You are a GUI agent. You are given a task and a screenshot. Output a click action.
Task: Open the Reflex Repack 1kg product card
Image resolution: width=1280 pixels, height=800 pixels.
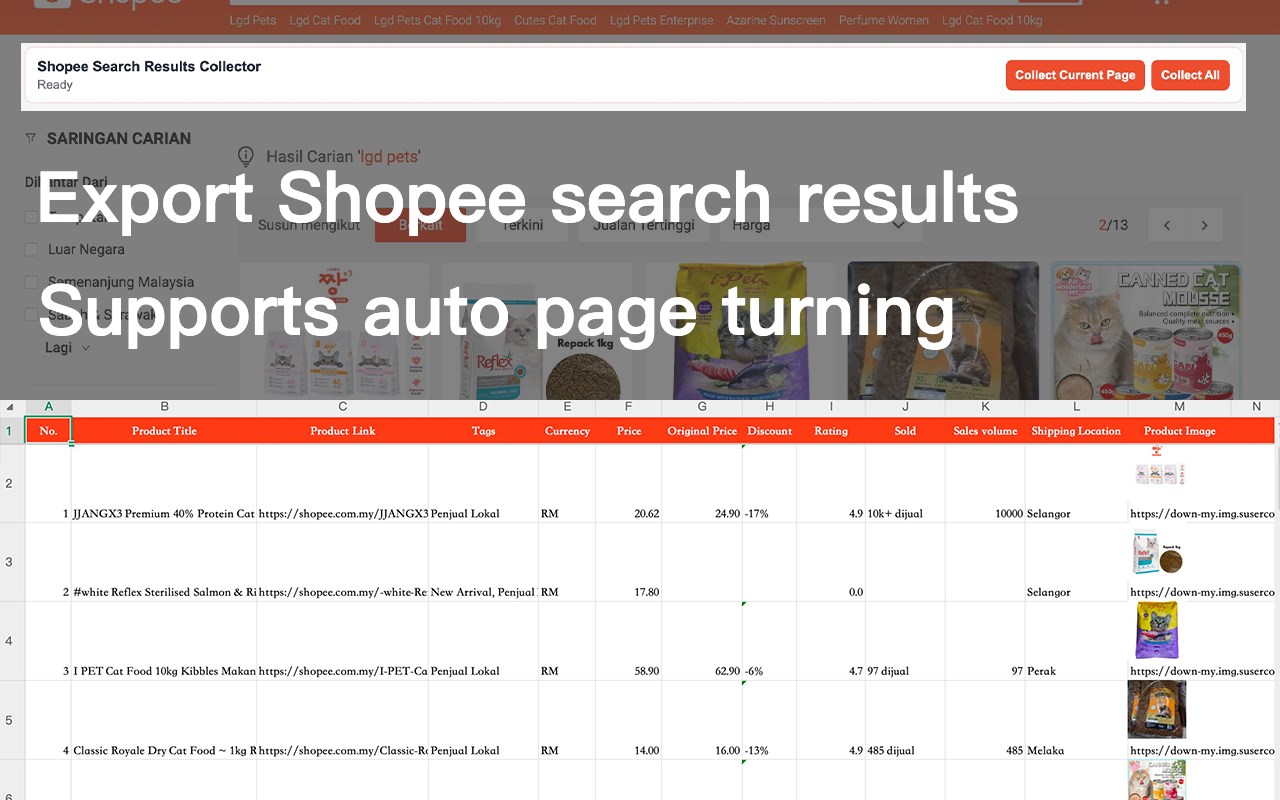click(538, 331)
